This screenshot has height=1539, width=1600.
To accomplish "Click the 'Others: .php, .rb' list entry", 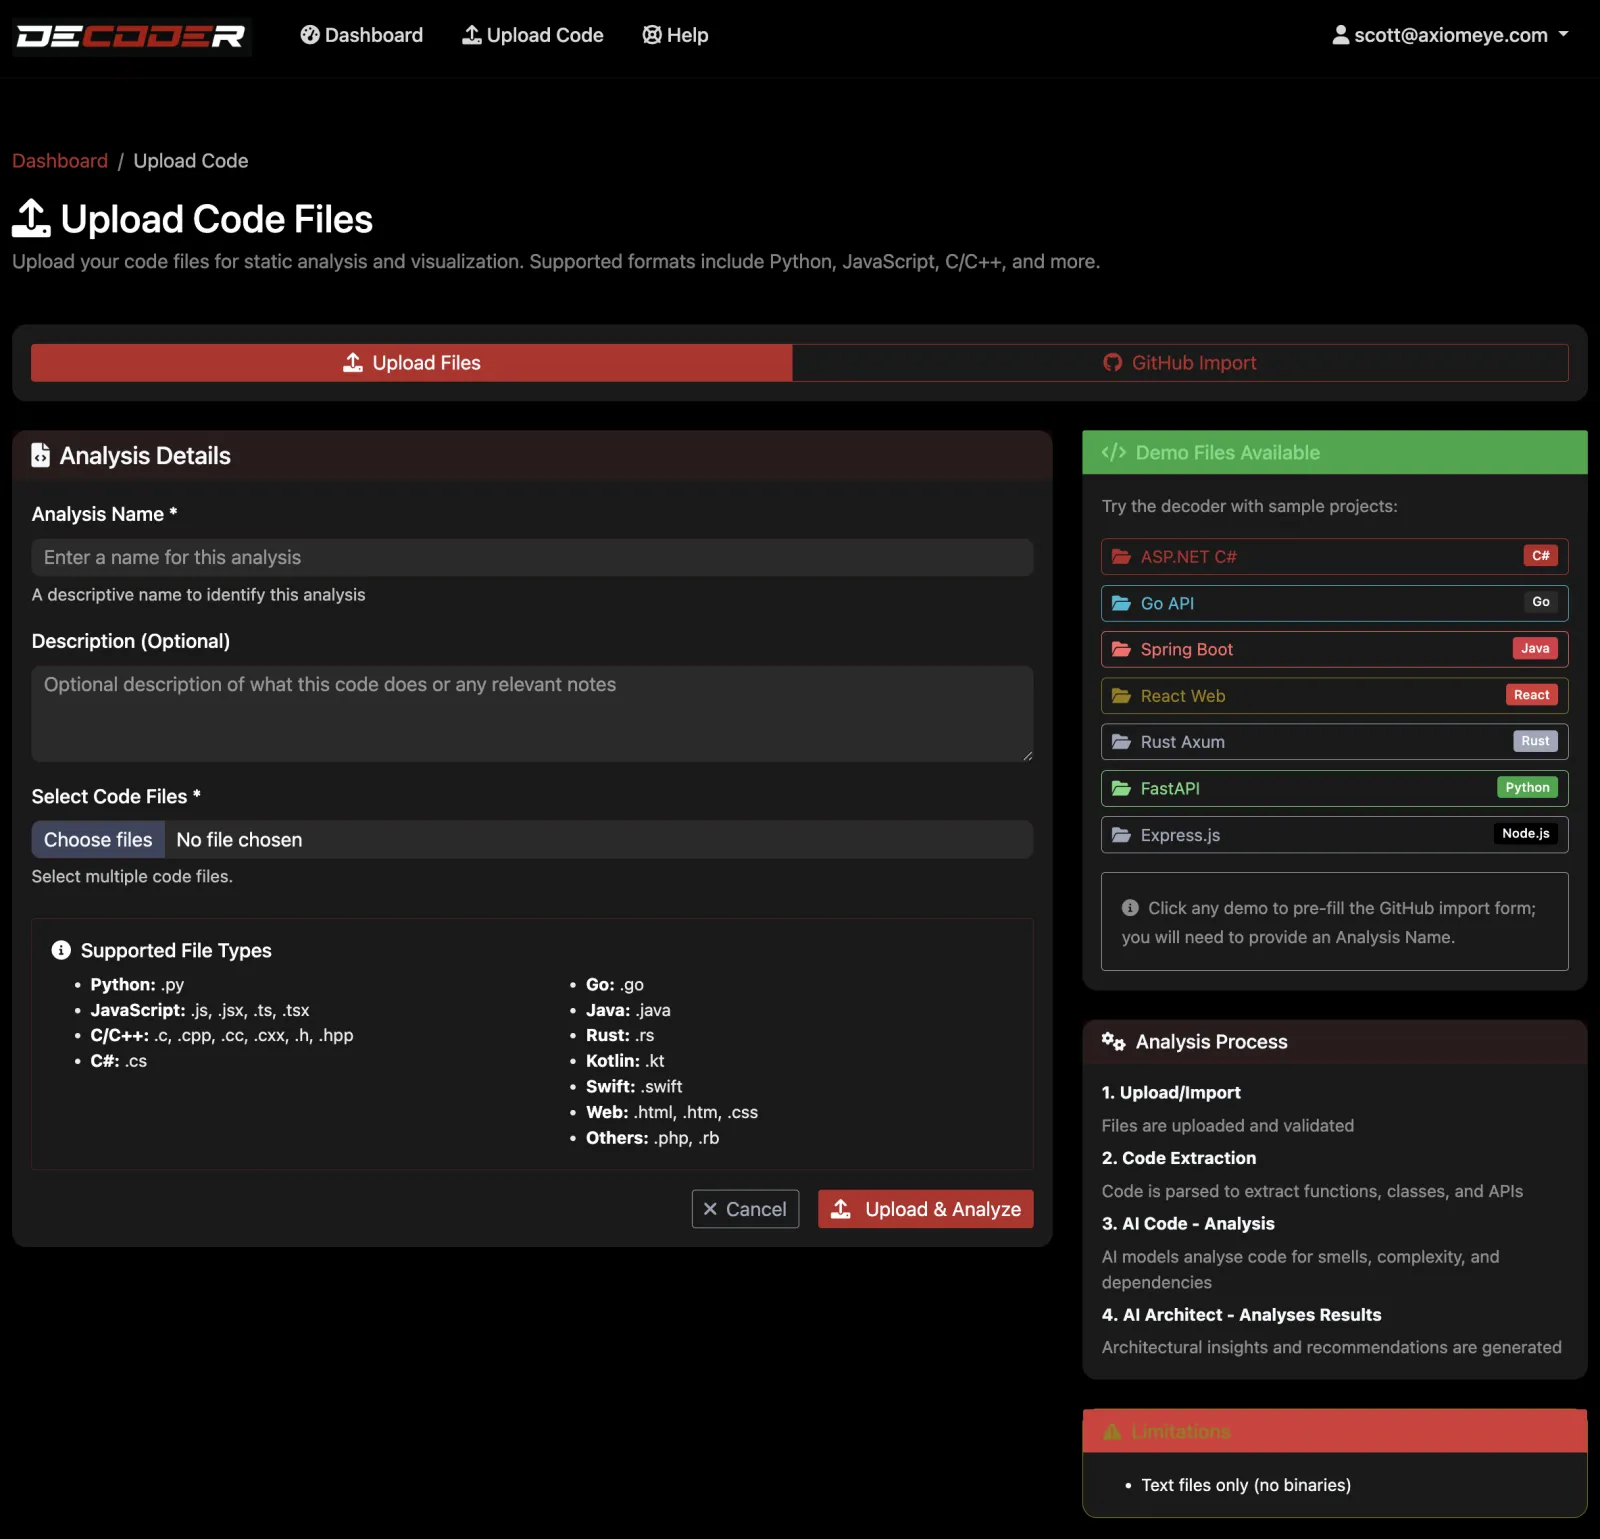I will click(652, 1138).
